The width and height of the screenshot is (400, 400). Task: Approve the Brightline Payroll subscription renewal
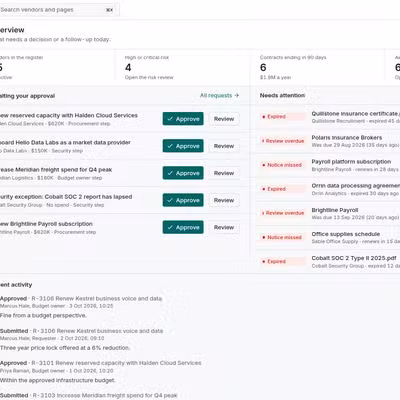pyautogui.click(x=183, y=227)
